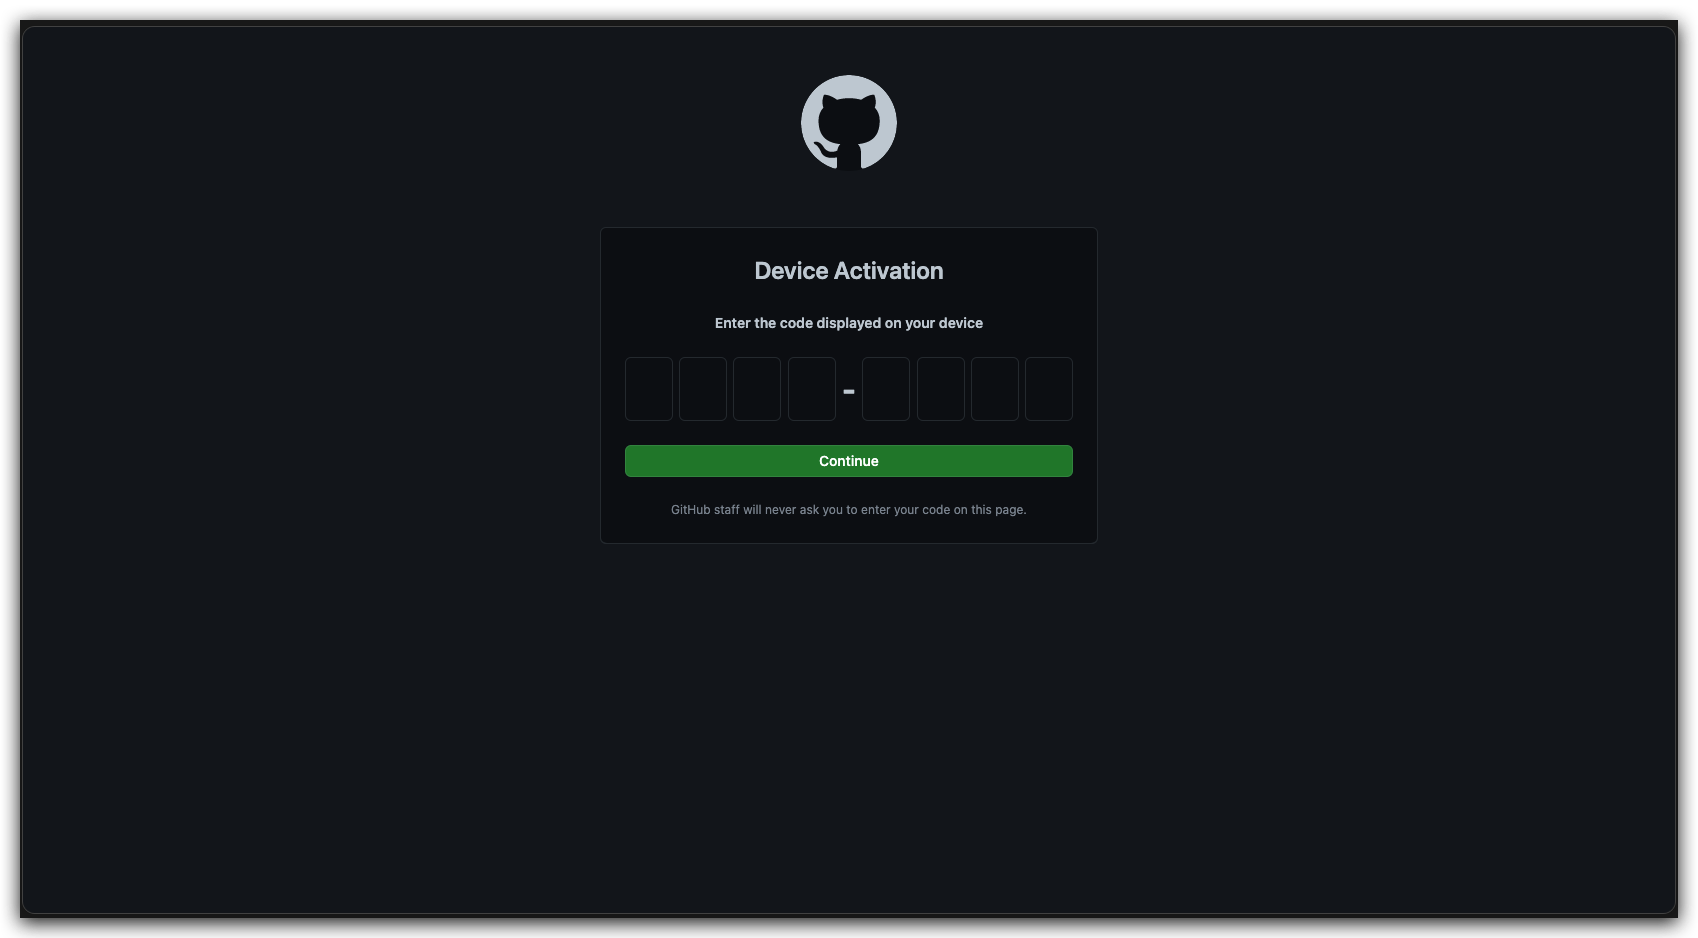This screenshot has width=1698, height=938.
Task: Focus the first code character box
Action: (x=649, y=389)
